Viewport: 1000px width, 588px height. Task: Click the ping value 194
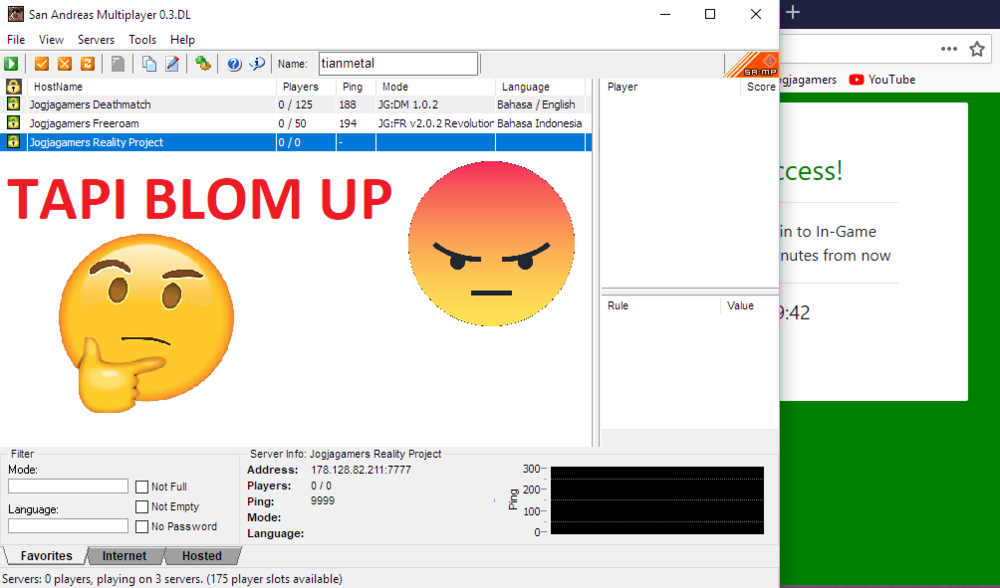click(x=348, y=123)
